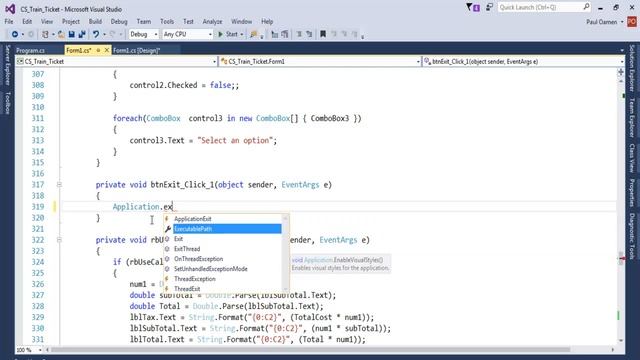The image size is (640, 360).
Task: Click the horizontal scrollbar of code editor
Action: pos(310,350)
